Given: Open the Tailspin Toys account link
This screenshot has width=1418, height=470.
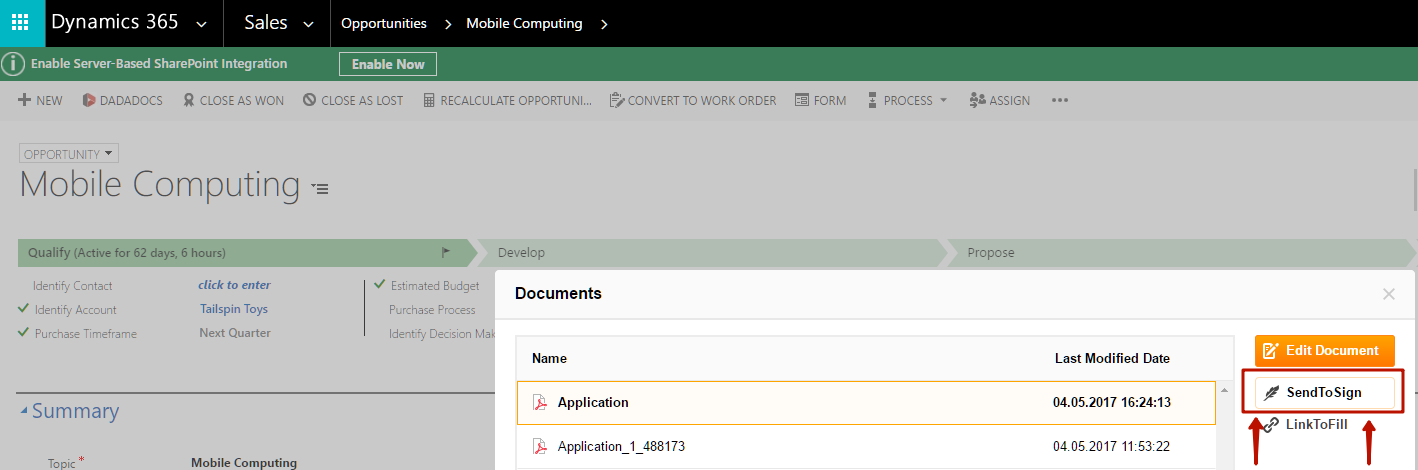Looking at the screenshot, I should click(234, 309).
